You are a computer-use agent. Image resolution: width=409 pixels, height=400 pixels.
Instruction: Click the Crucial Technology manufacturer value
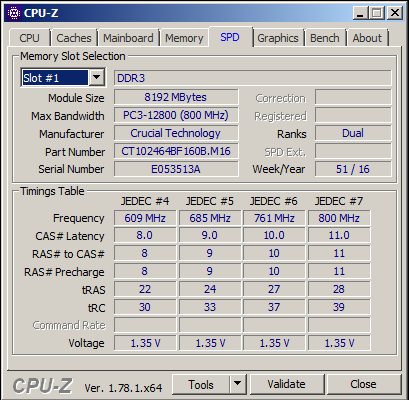tap(176, 133)
